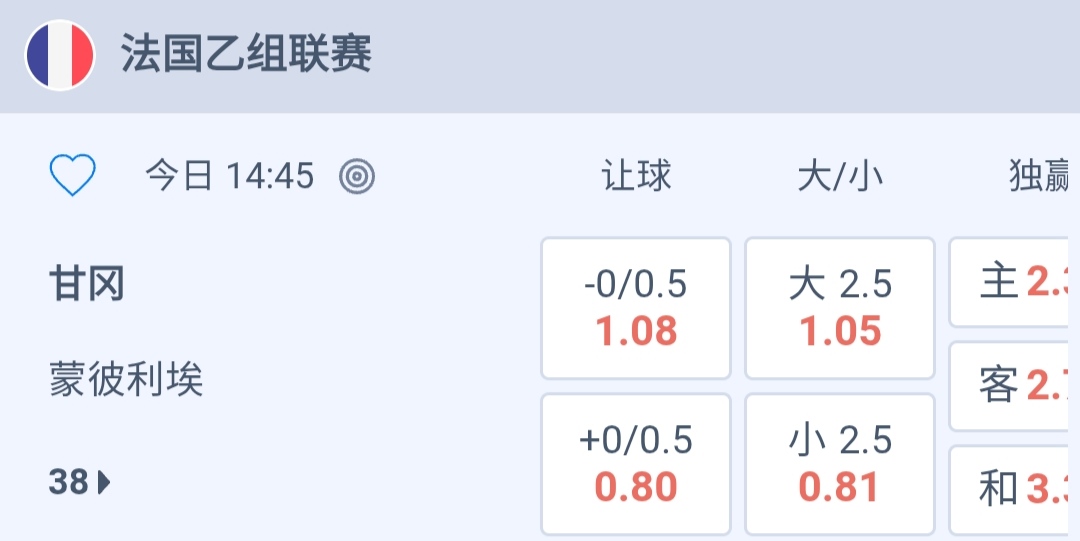
Task: Bet on 小 2.5 at 0.81
Action: click(840, 464)
